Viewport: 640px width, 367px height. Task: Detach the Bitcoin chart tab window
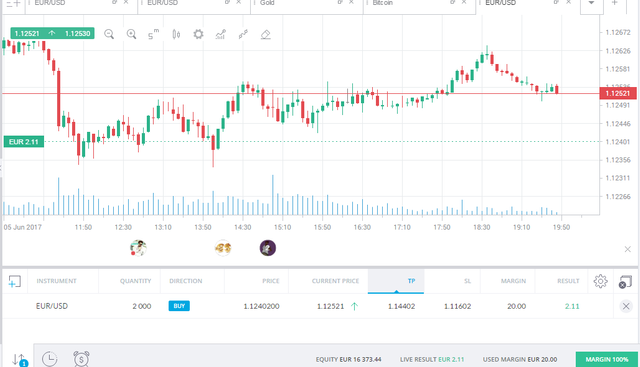[453, 2]
